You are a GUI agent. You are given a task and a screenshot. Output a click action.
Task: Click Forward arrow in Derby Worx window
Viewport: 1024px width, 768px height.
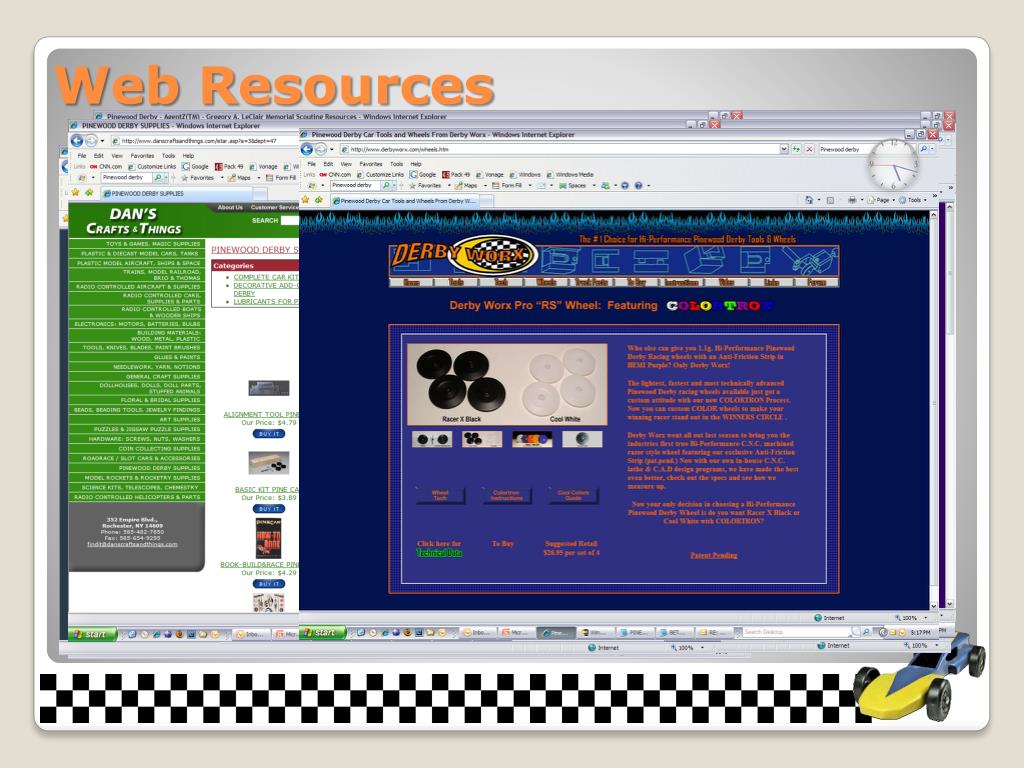(321, 149)
